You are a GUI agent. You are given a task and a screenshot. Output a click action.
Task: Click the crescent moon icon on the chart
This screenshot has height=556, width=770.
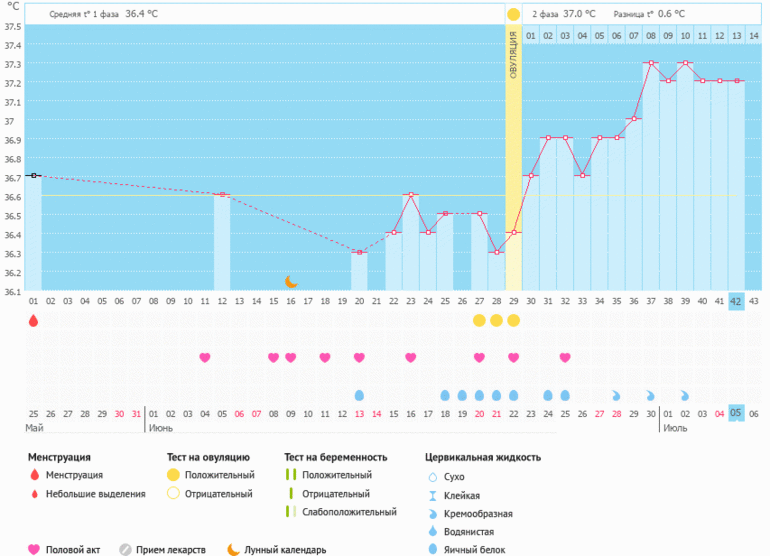(x=291, y=282)
